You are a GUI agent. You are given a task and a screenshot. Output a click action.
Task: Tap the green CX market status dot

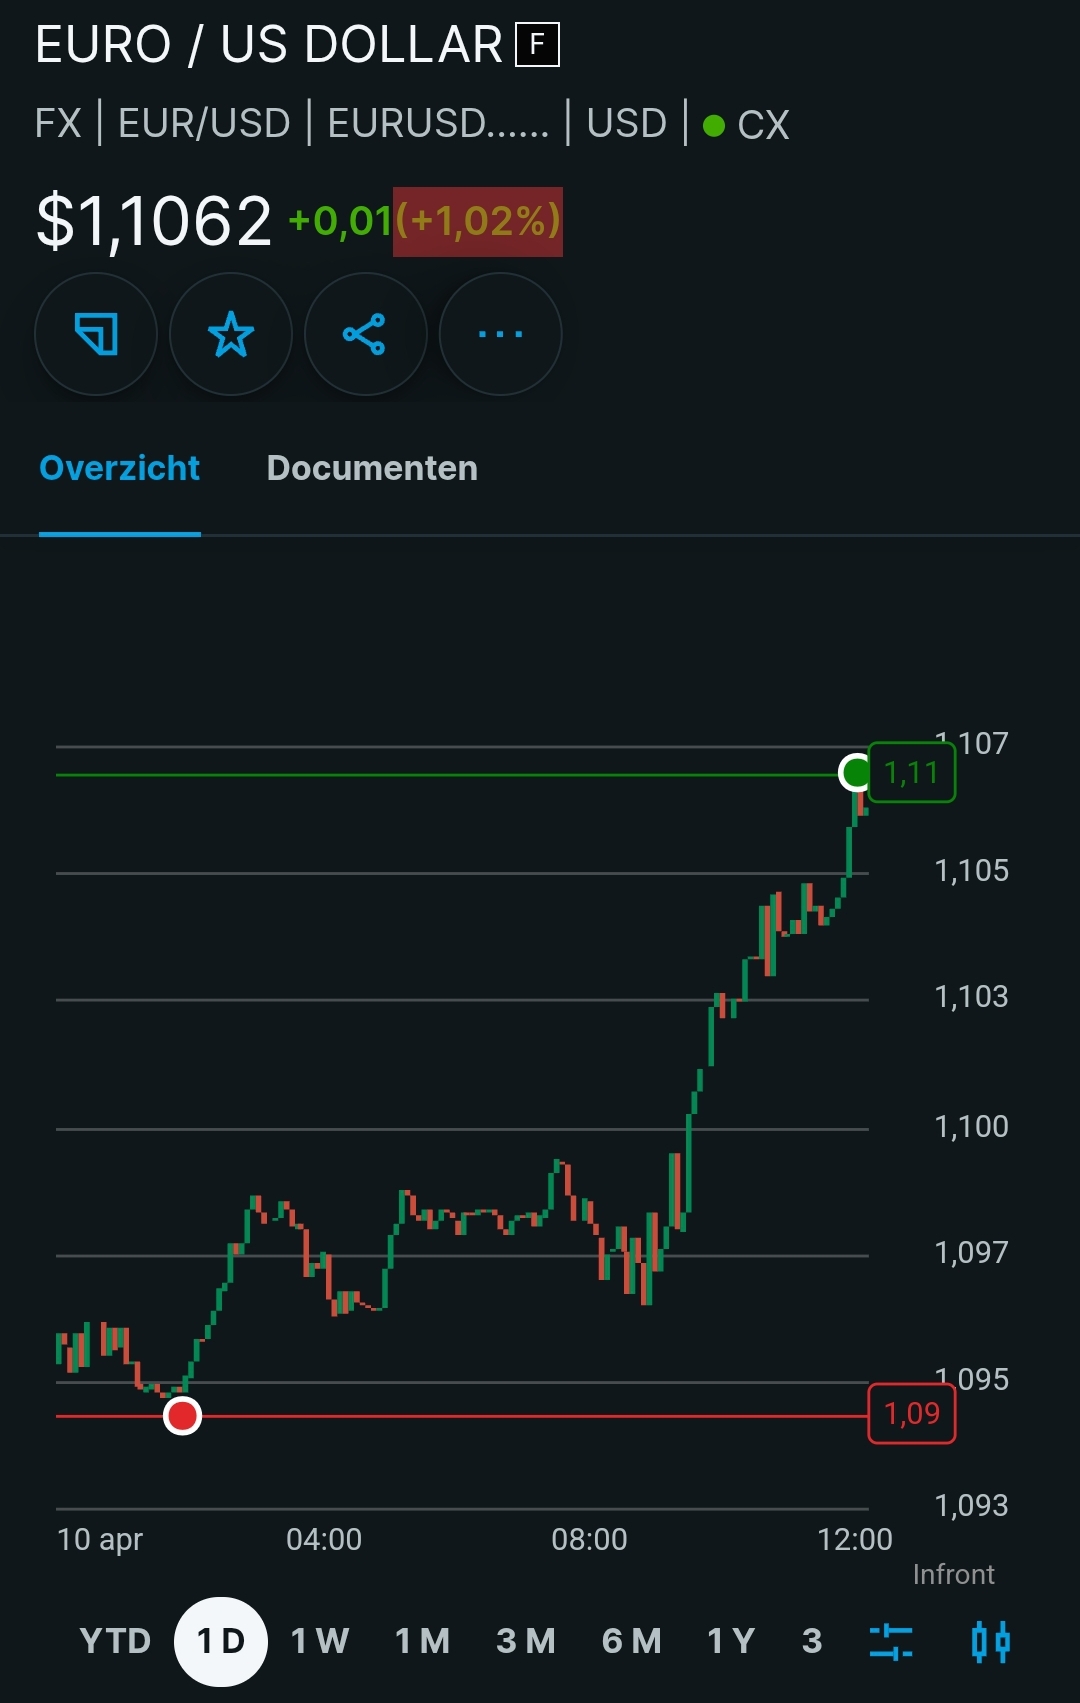click(x=714, y=125)
